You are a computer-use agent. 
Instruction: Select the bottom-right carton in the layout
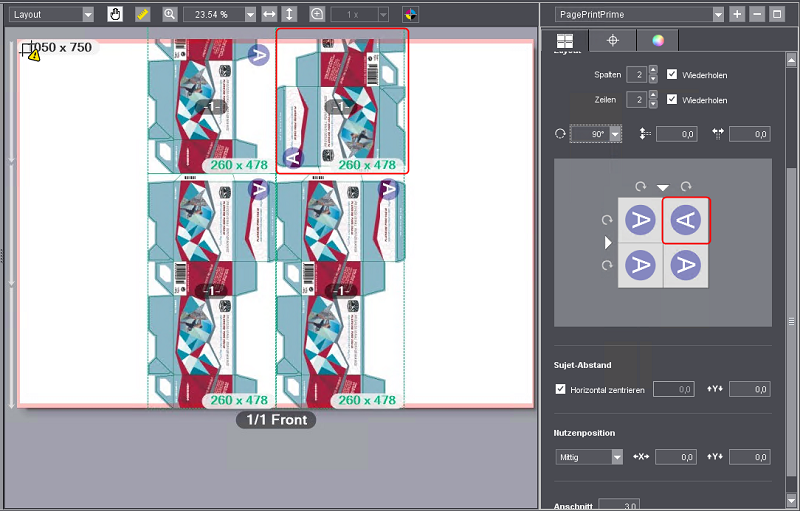[x=340, y=291]
